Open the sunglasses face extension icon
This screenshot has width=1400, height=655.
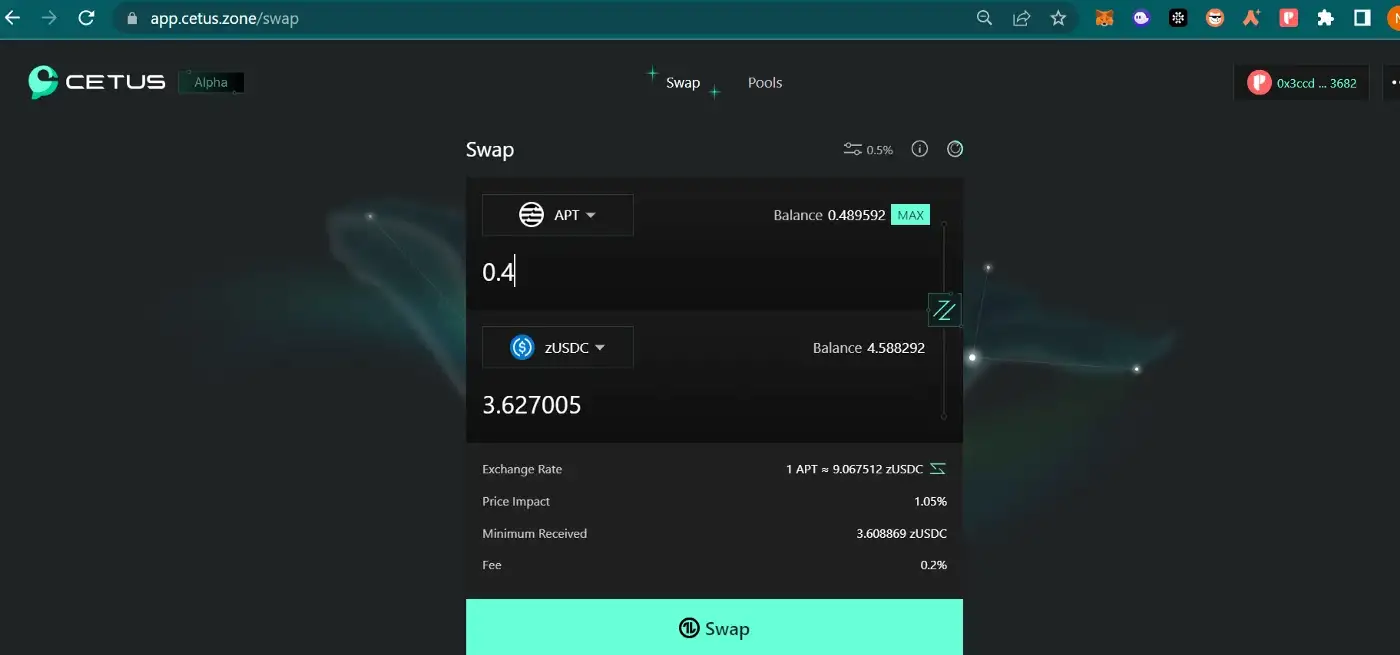[1215, 18]
